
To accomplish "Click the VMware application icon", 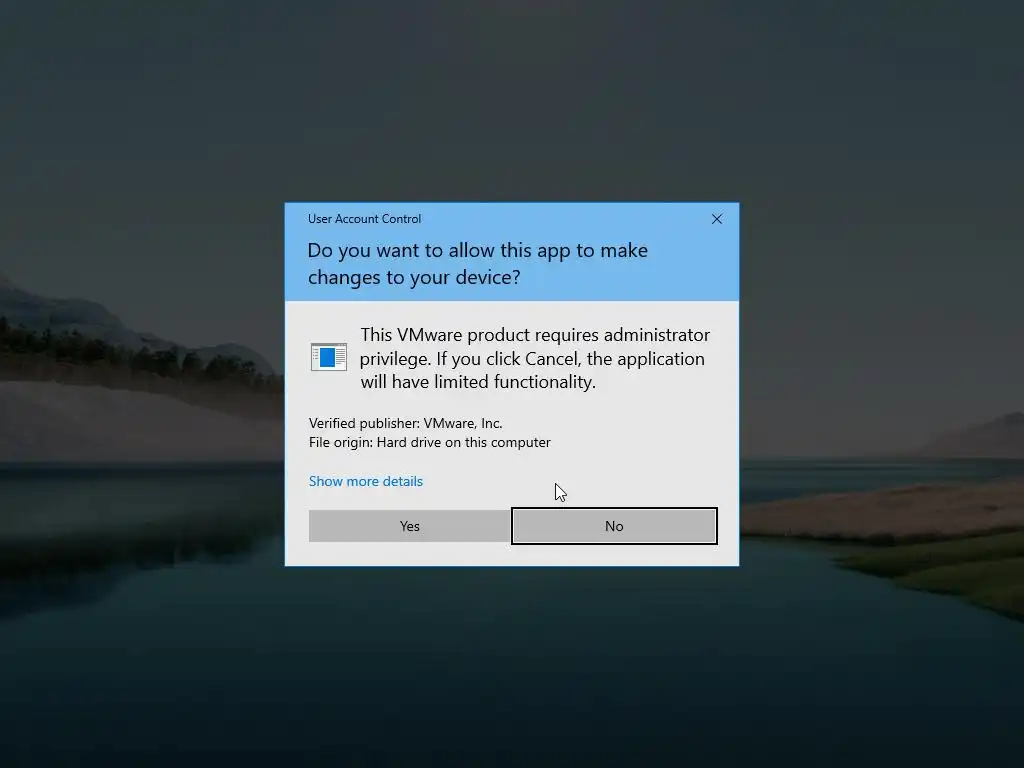I will point(328,357).
